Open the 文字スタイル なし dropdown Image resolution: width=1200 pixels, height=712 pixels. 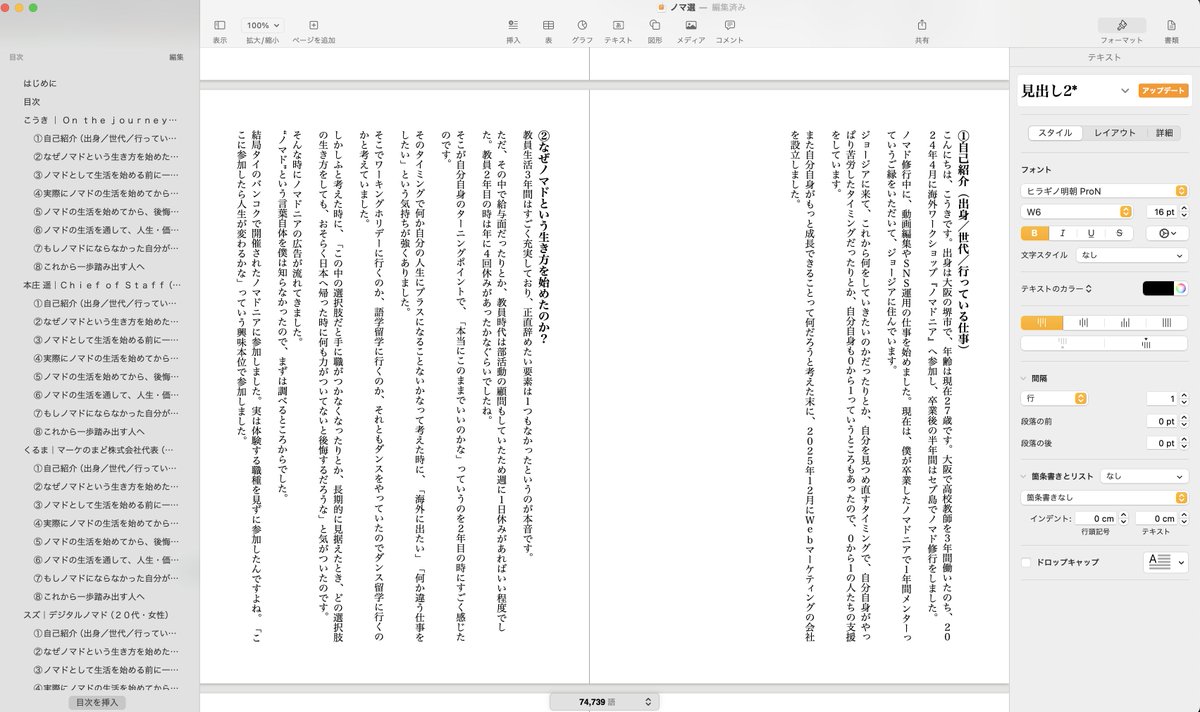(x=1132, y=256)
